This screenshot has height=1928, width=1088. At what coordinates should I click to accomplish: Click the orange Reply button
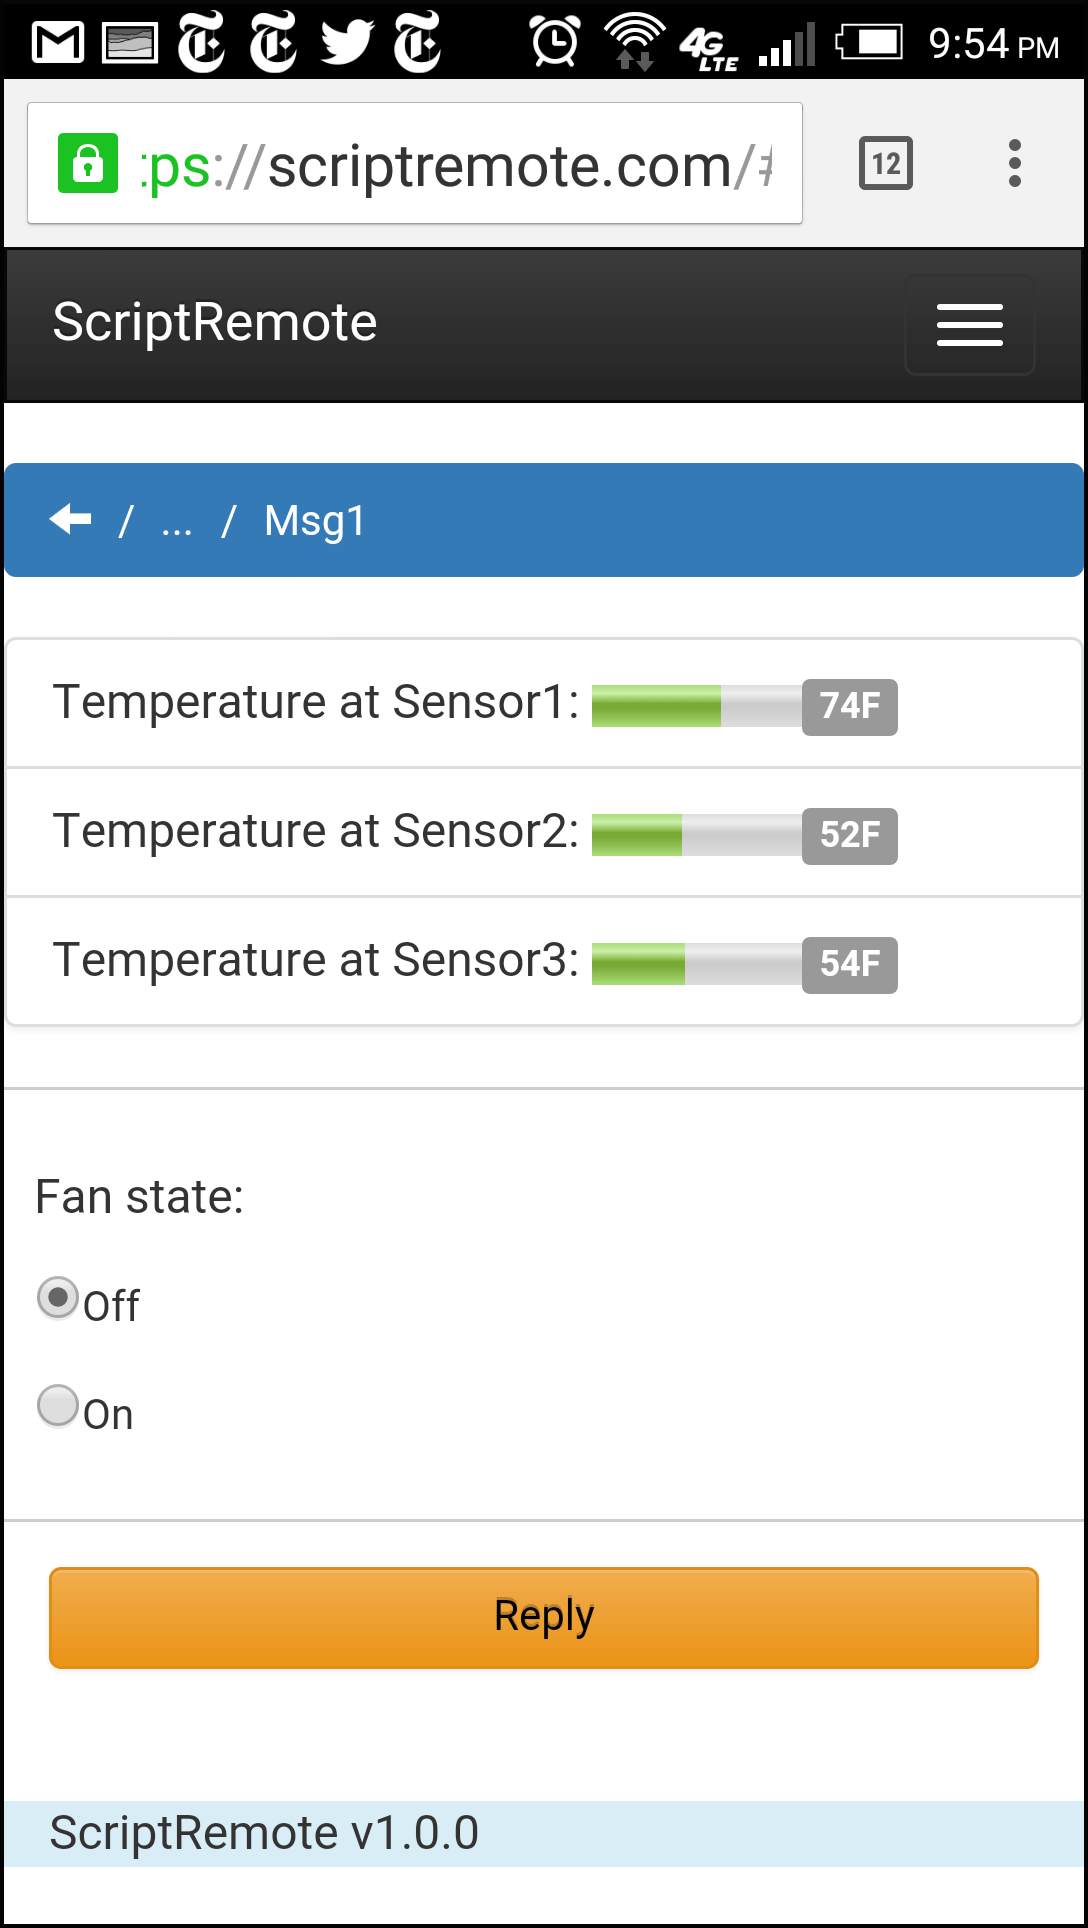click(x=544, y=1617)
